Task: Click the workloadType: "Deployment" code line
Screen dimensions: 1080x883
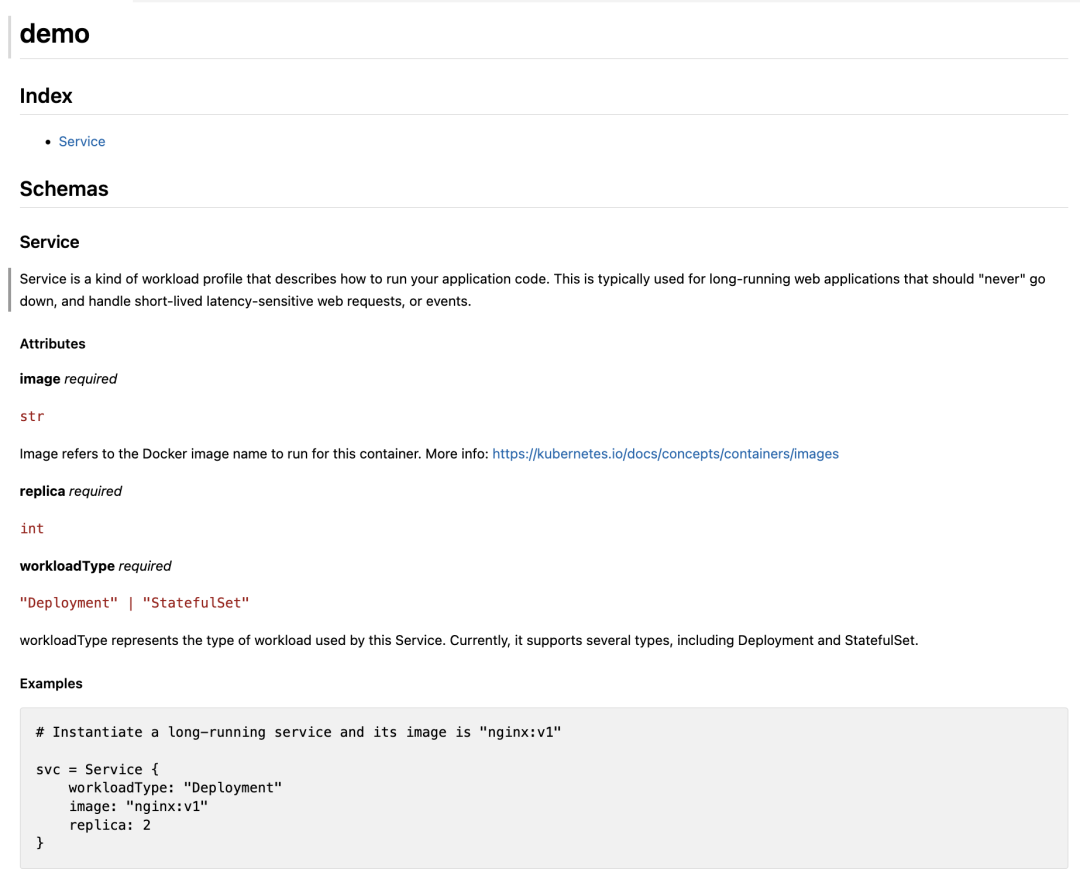Action: pos(175,788)
